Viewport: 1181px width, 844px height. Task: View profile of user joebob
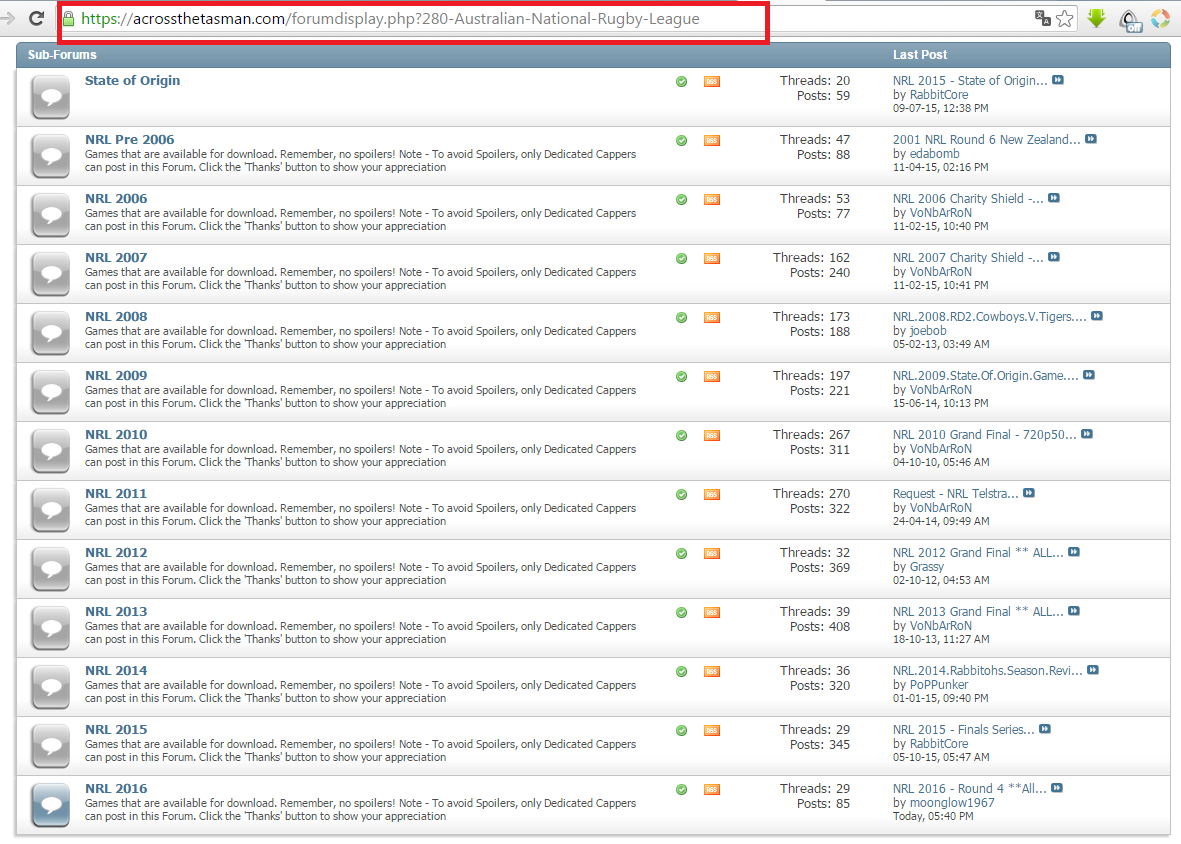click(928, 331)
